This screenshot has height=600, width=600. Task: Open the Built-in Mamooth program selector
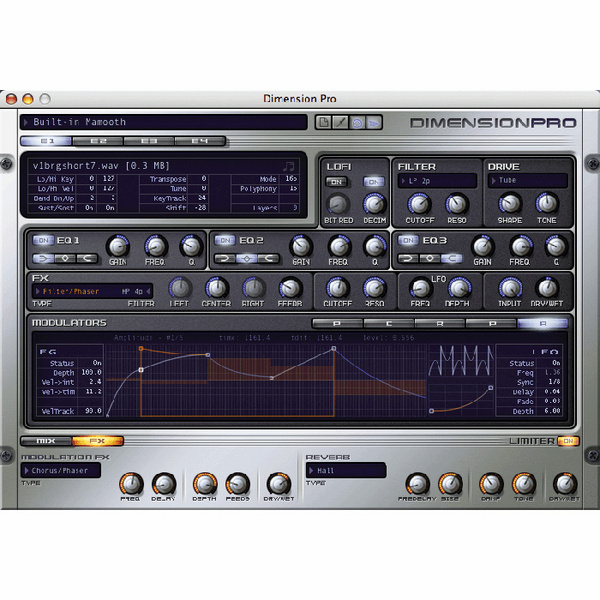[x=164, y=122]
